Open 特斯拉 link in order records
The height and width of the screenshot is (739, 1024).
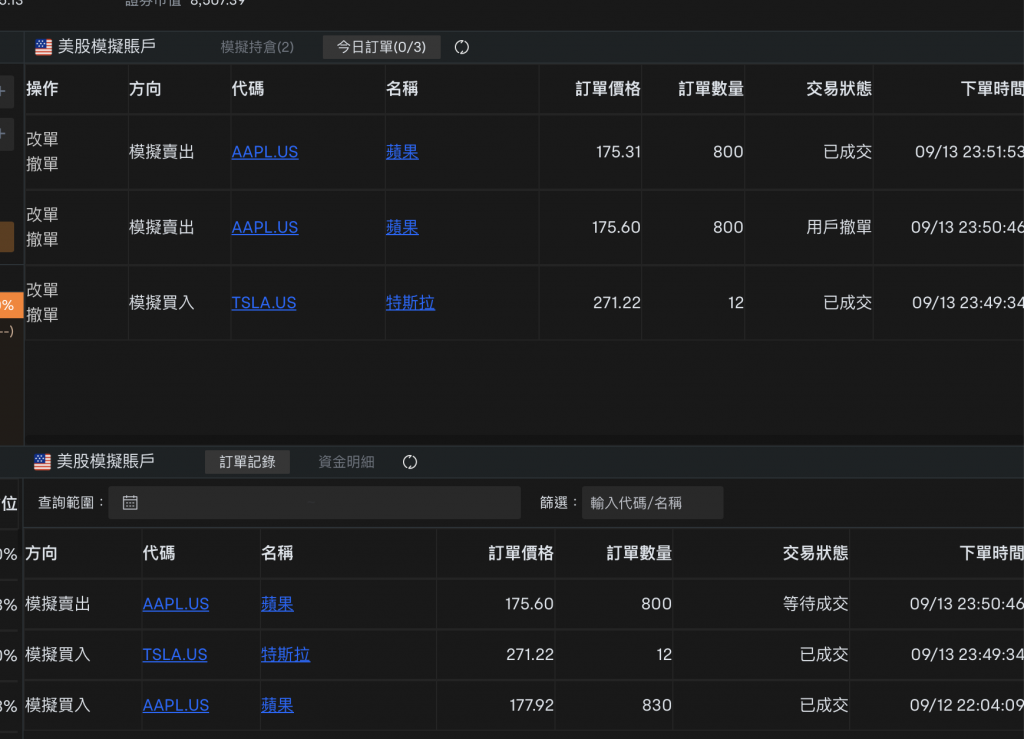pos(285,655)
